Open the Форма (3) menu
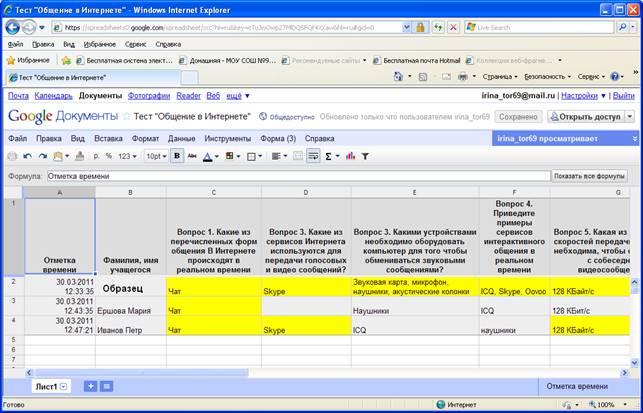Viewport: 643px width, 413px height. tap(278, 139)
